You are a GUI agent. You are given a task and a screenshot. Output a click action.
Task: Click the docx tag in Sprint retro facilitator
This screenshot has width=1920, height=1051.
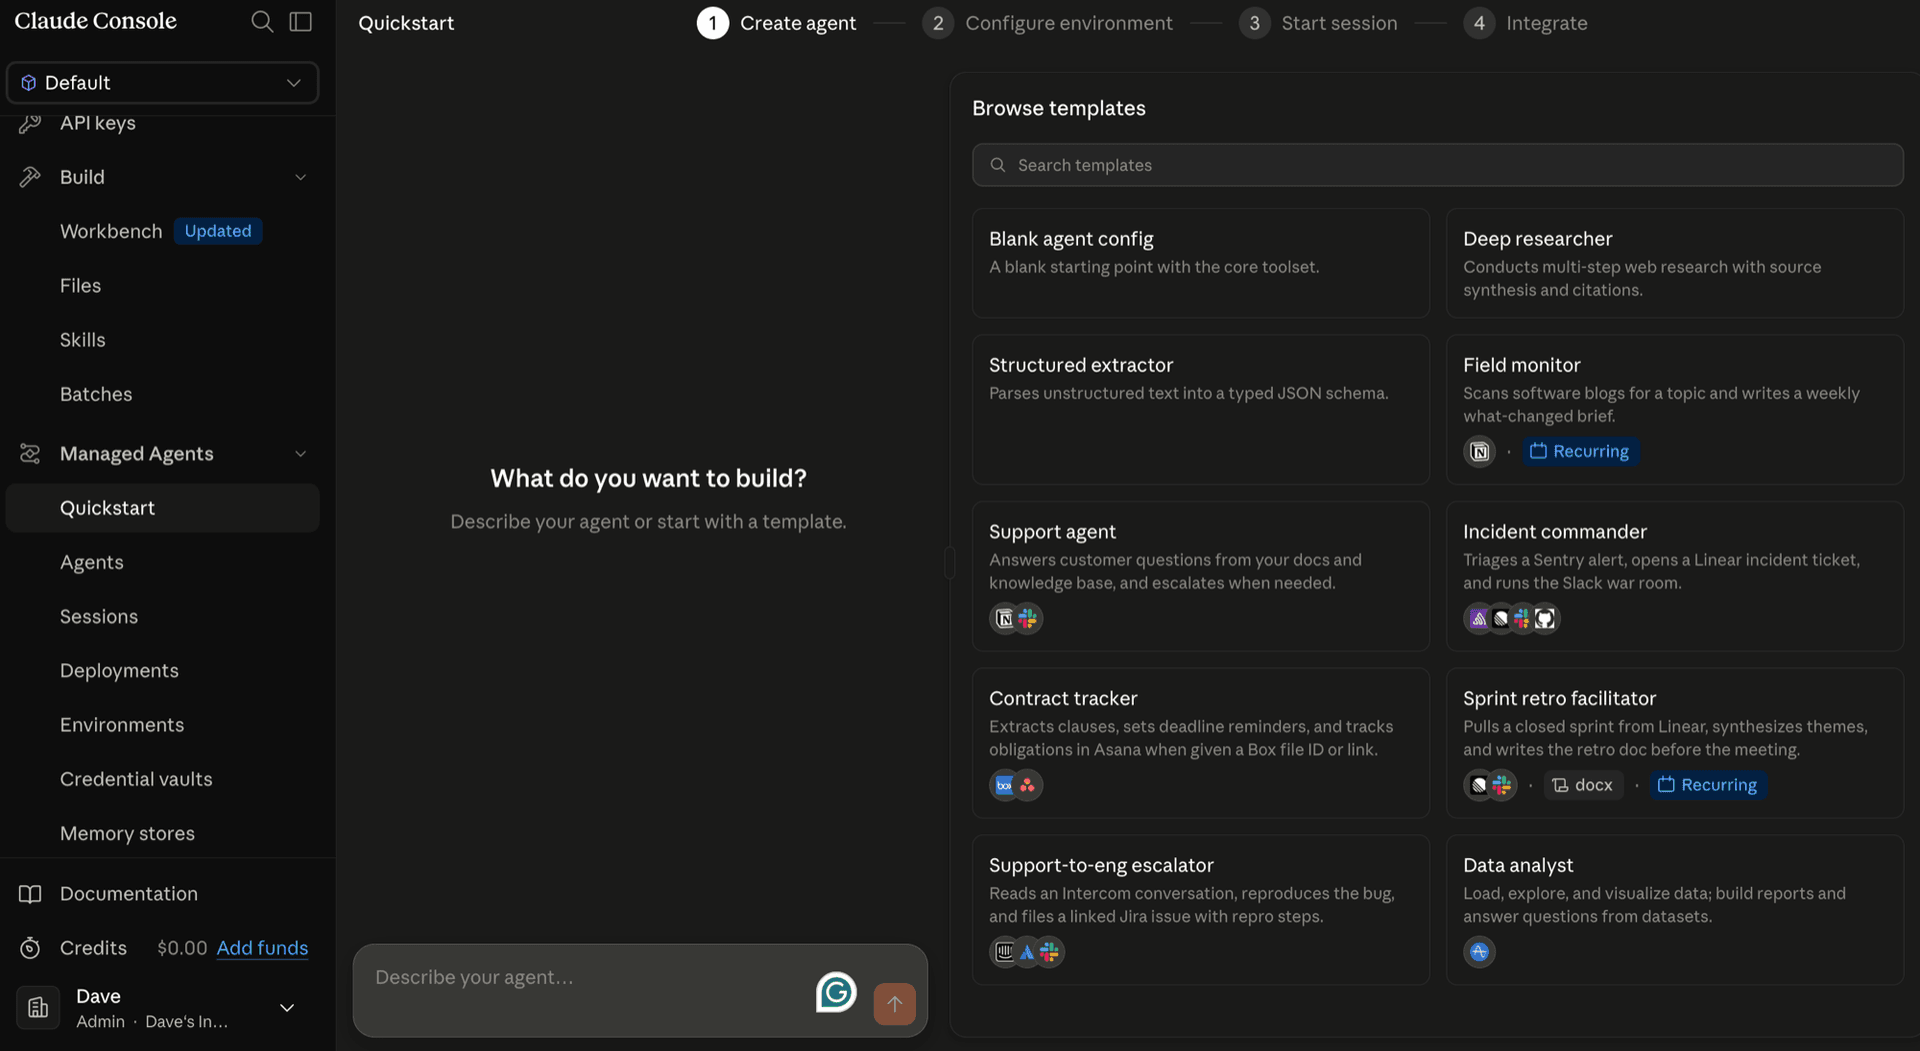point(1582,786)
